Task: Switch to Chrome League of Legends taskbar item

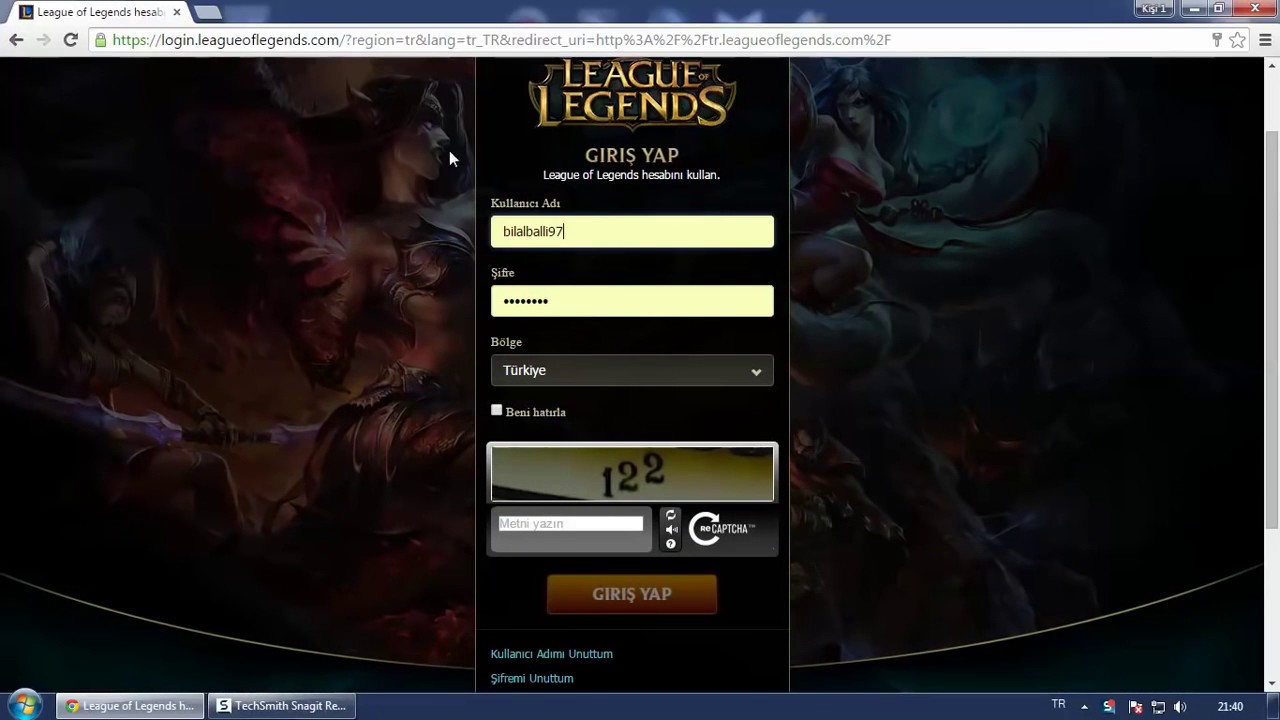Action: click(x=130, y=706)
